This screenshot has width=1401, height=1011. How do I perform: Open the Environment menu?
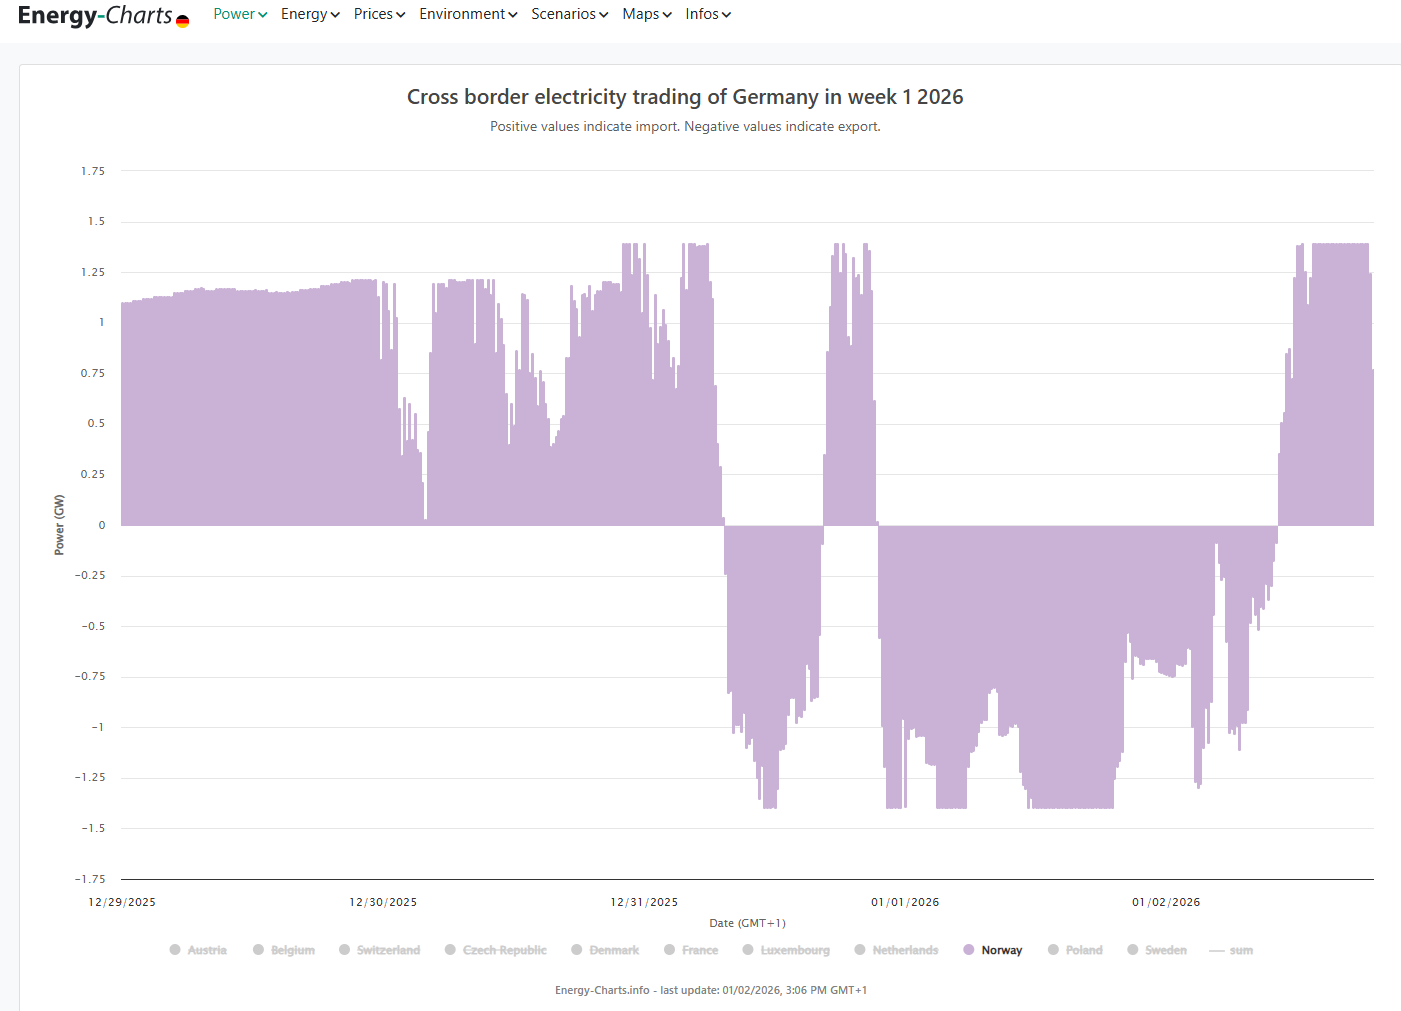pyautogui.click(x=468, y=14)
